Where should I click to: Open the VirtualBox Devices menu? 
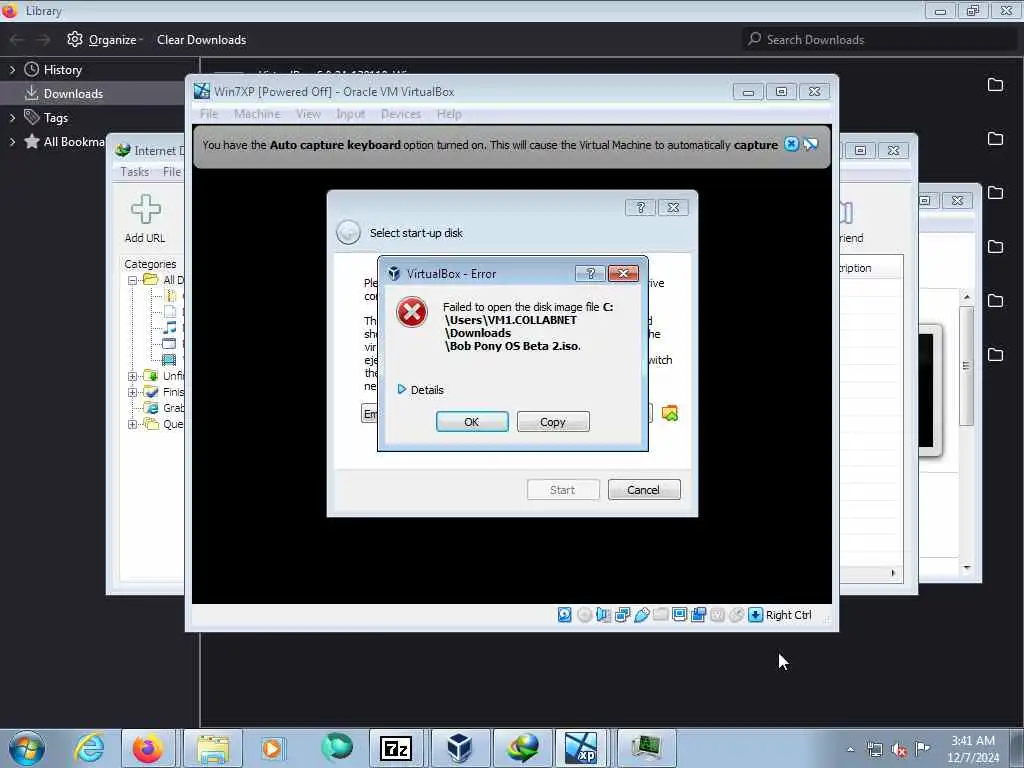point(401,114)
